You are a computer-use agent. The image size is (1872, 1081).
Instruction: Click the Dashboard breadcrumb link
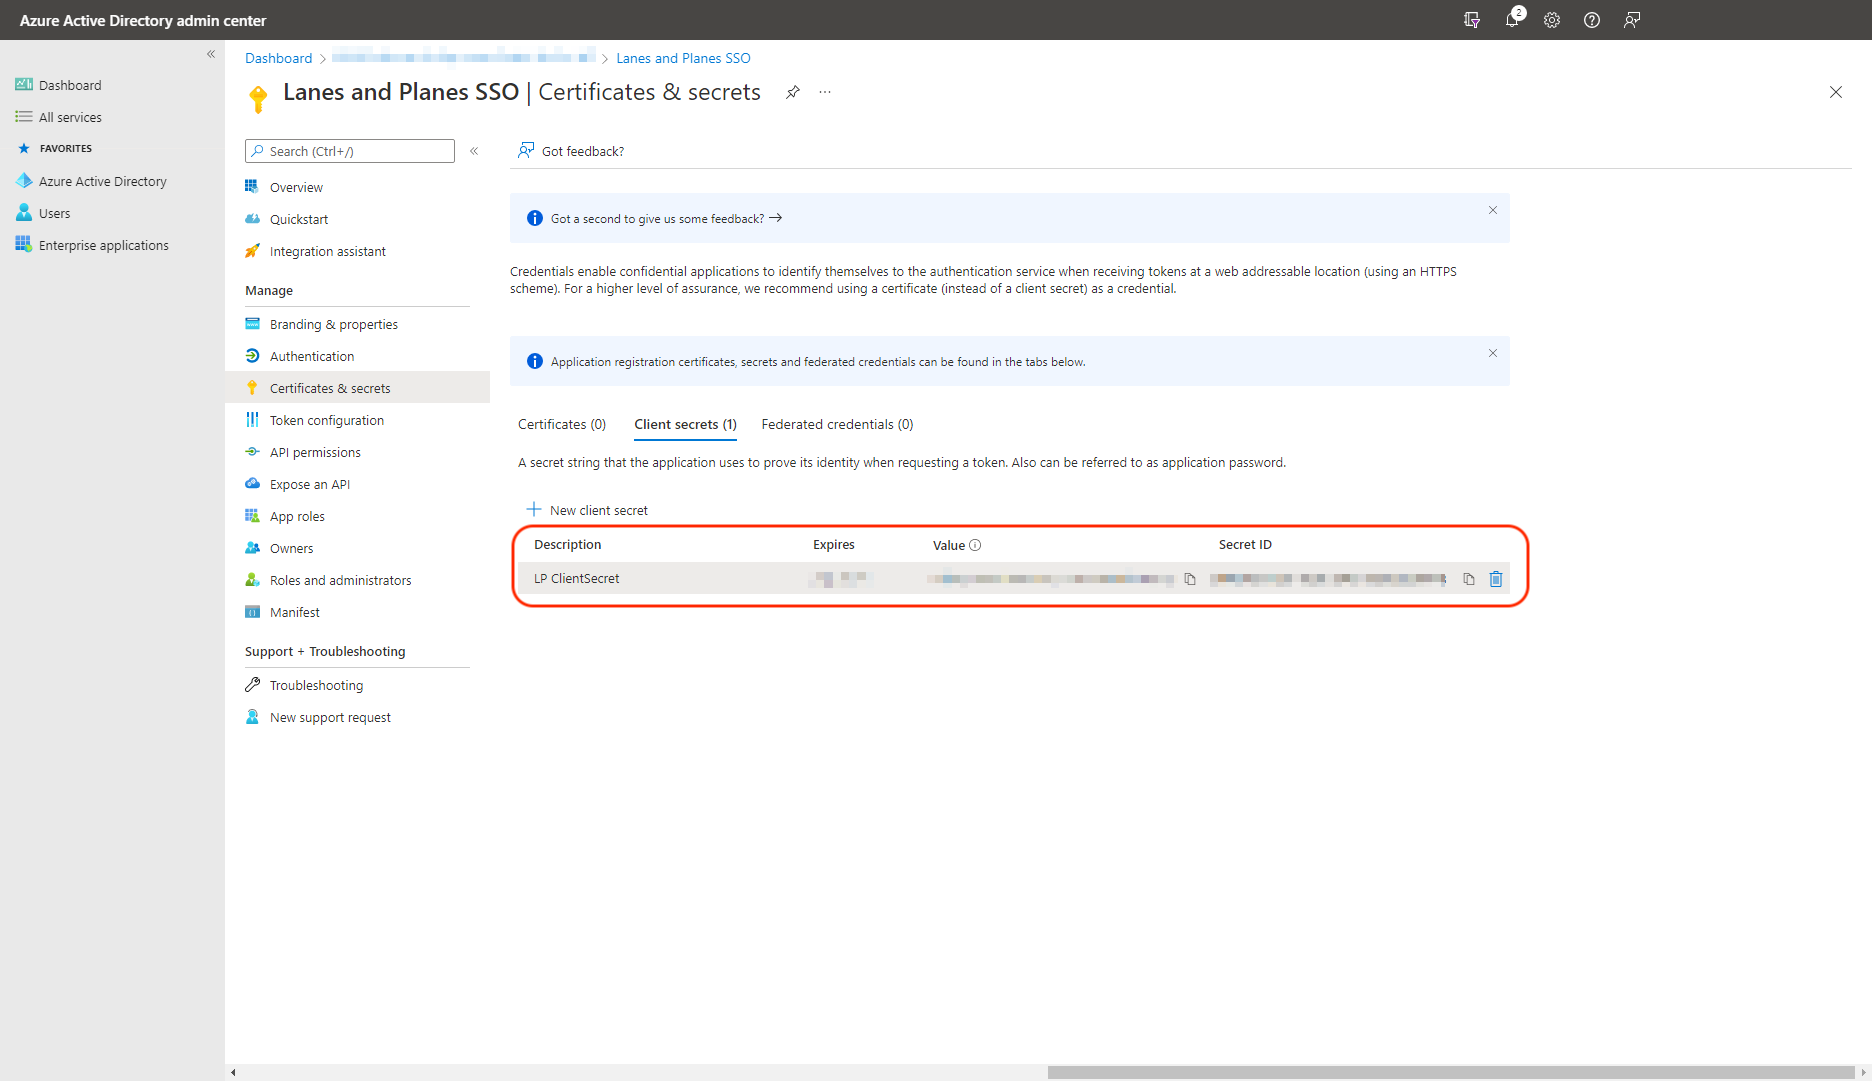[x=278, y=58]
